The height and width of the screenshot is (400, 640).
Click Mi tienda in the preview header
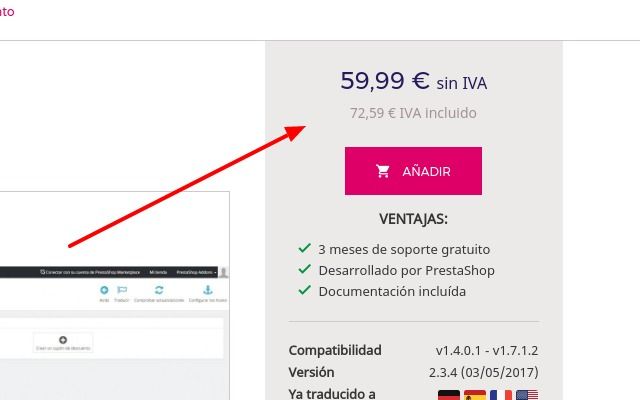pos(158,272)
